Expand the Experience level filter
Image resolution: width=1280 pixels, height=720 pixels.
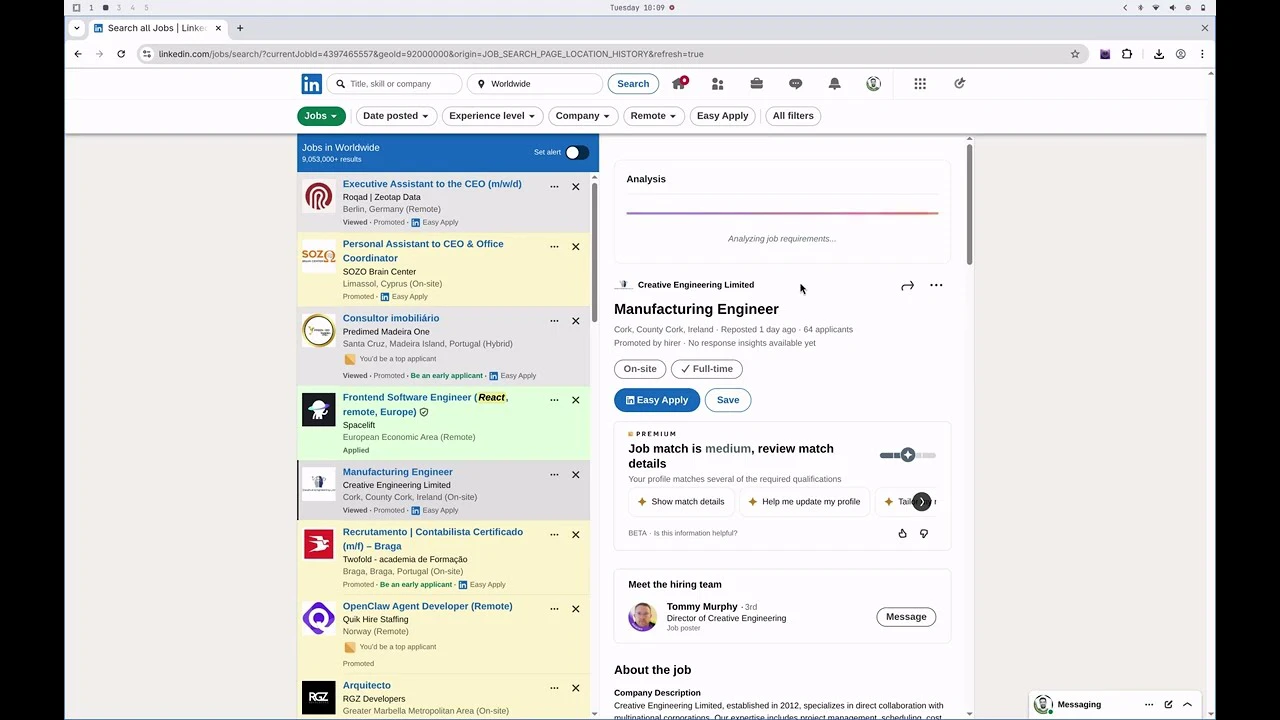(492, 116)
